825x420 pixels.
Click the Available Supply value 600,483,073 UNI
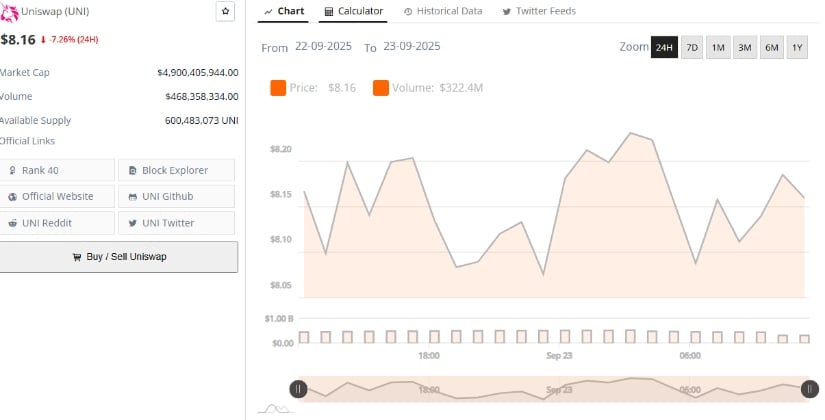pyautogui.click(x=202, y=121)
